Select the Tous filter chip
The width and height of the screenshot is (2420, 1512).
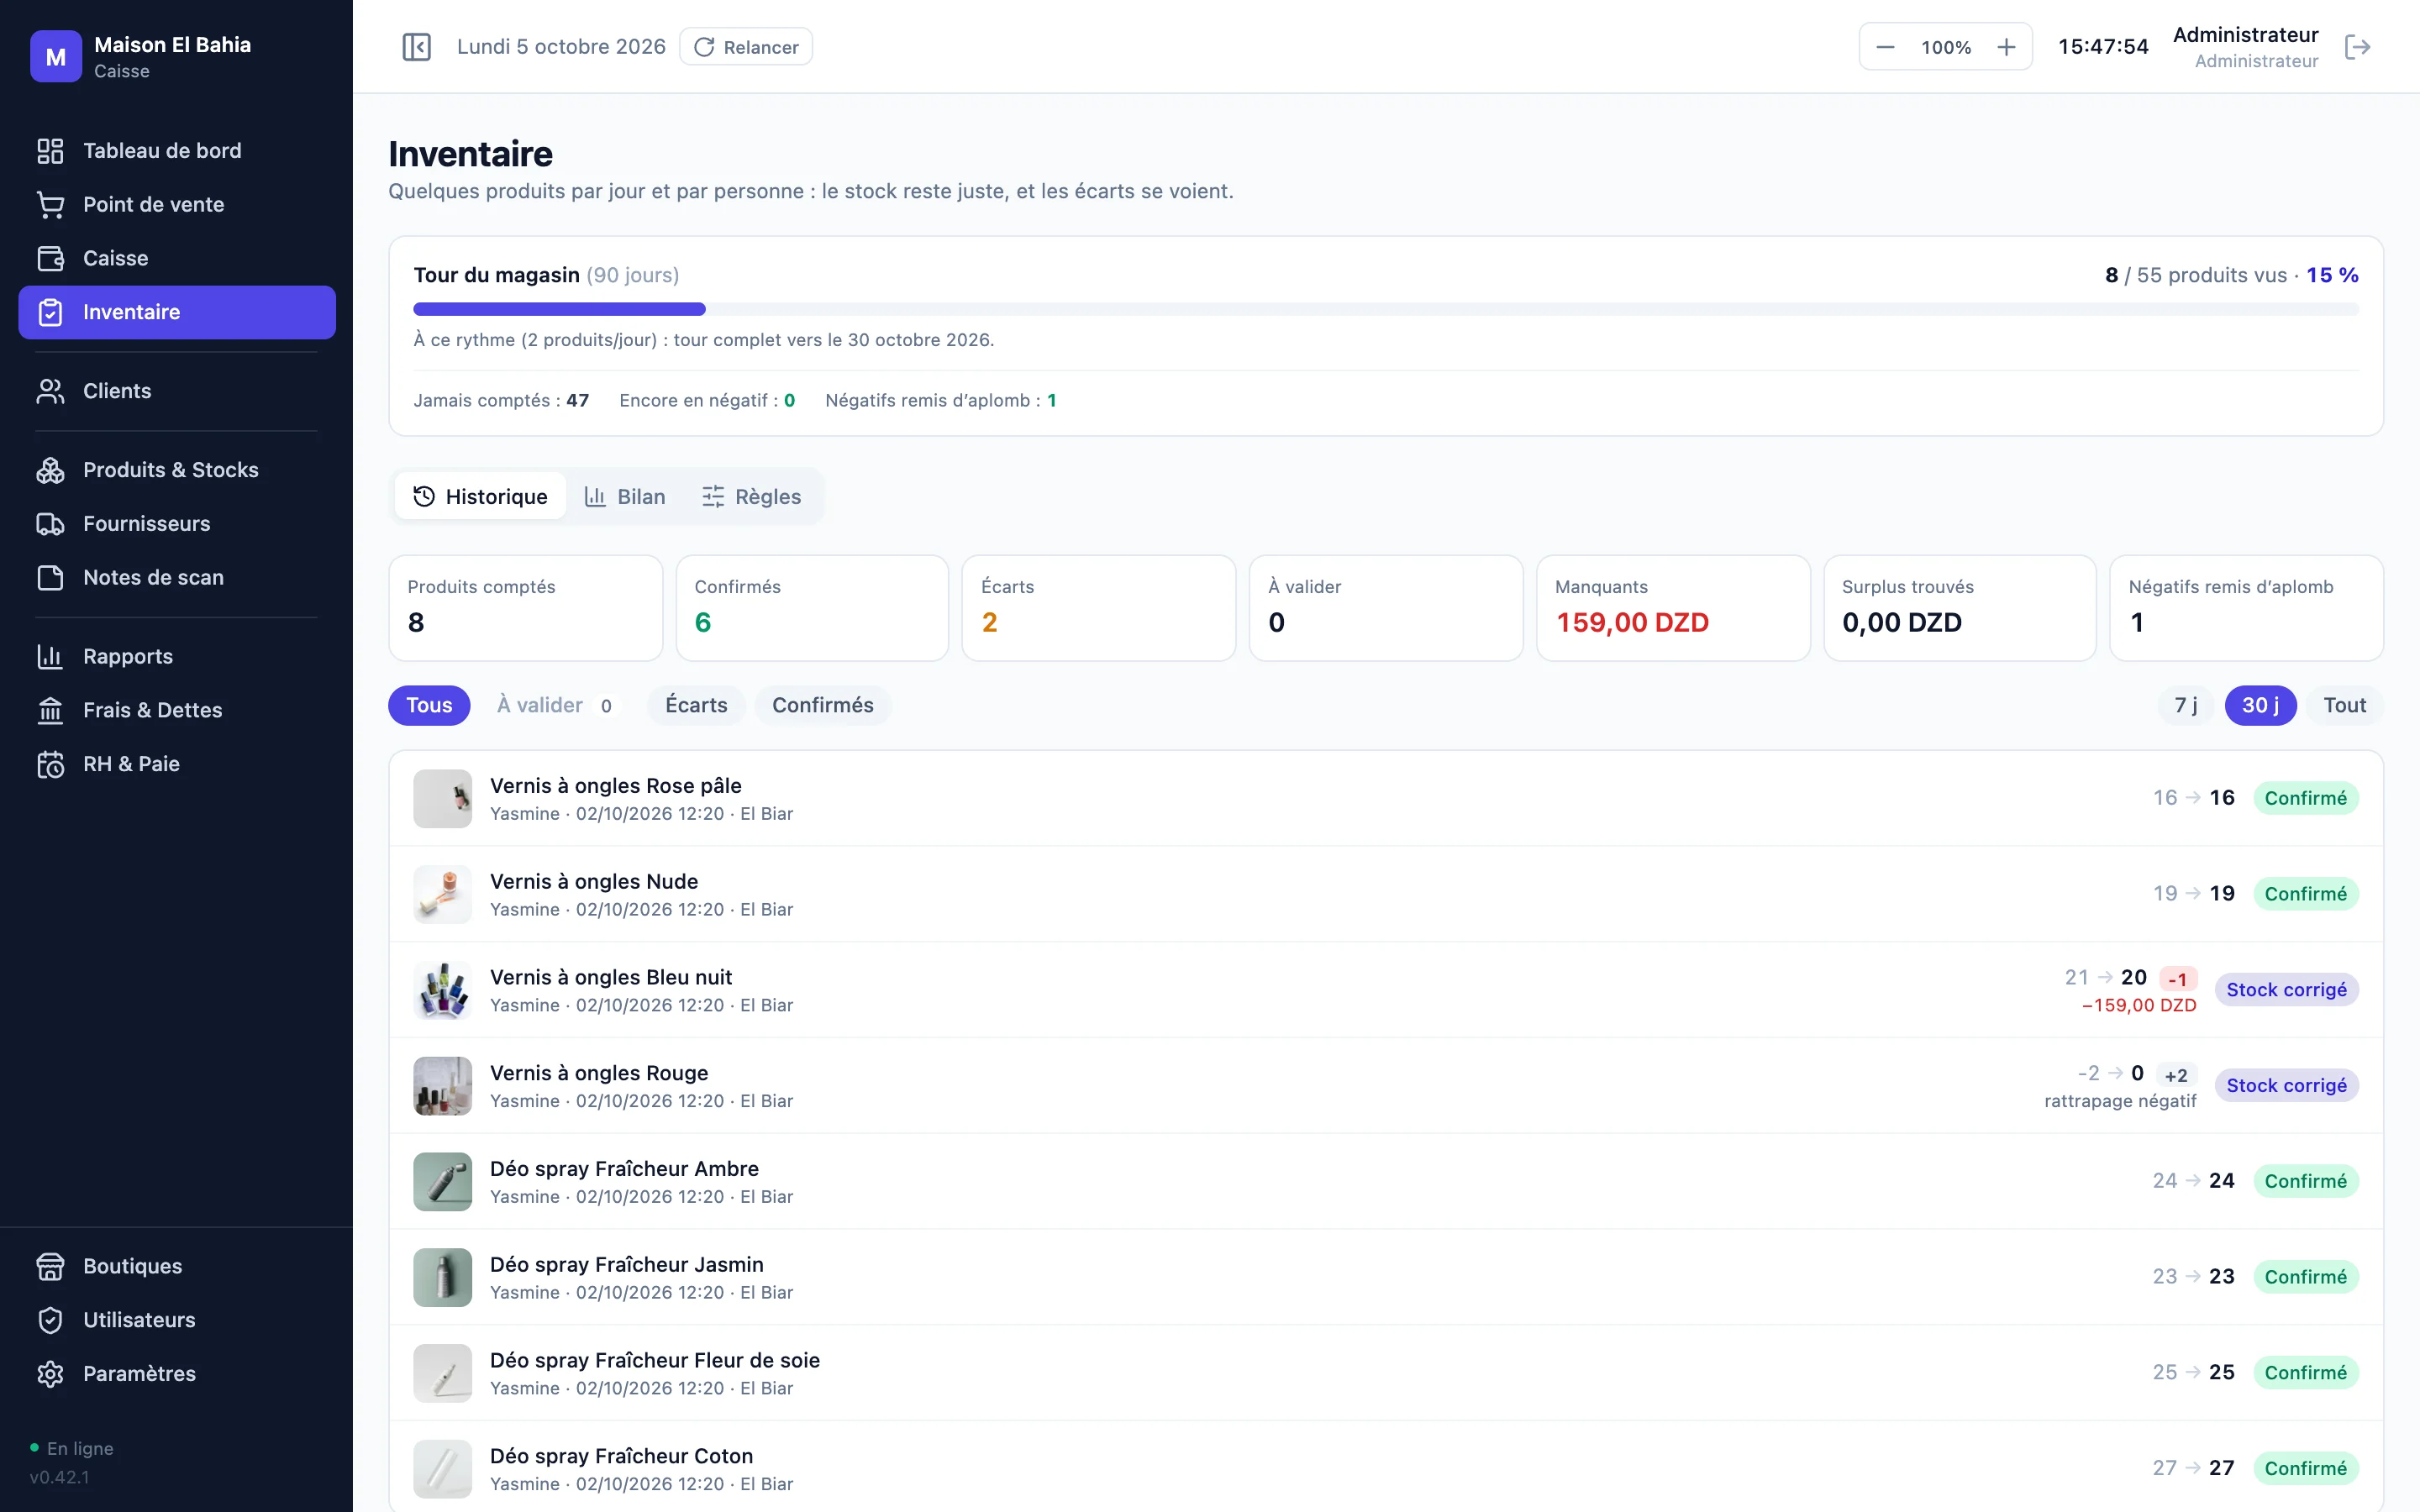[x=429, y=706]
